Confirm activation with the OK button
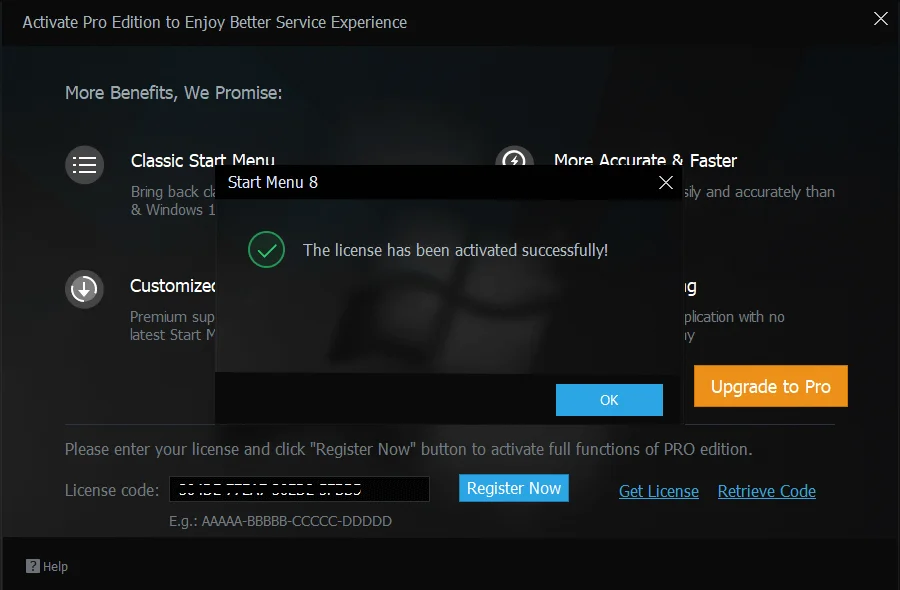The image size is (900, 590). click(609, 400)
